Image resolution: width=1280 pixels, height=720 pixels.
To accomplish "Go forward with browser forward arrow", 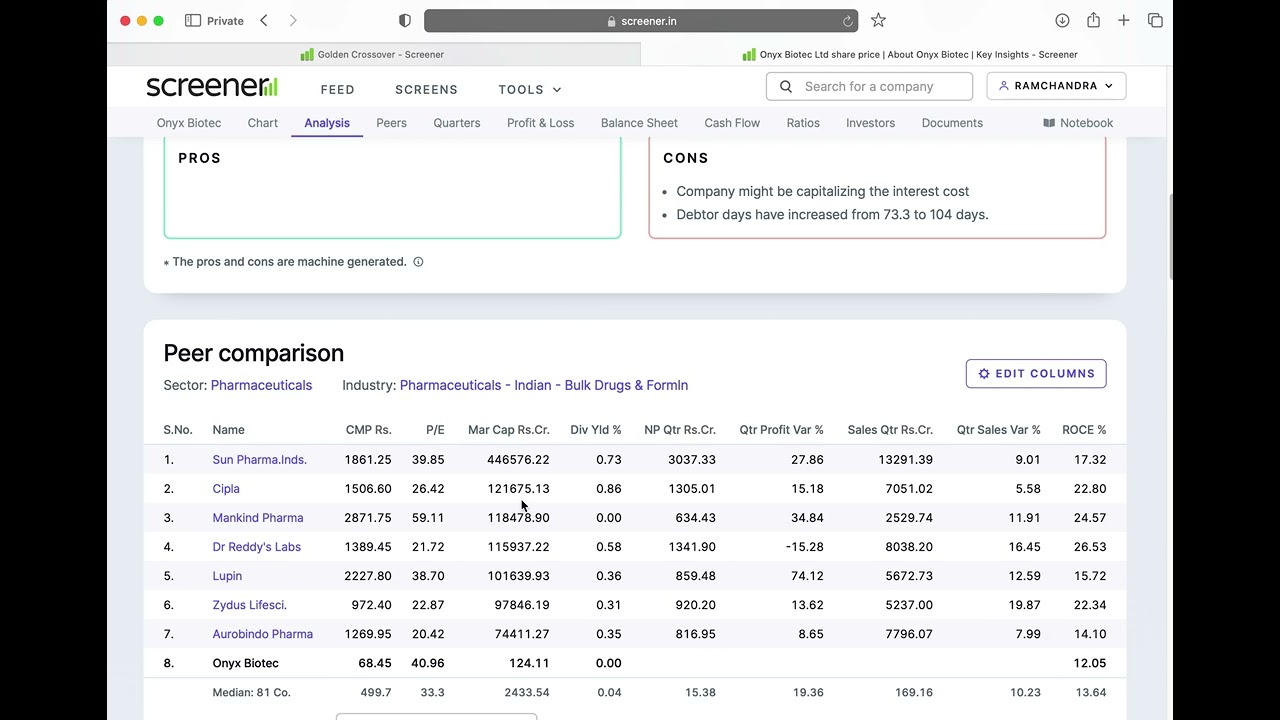I will [293, 20].
